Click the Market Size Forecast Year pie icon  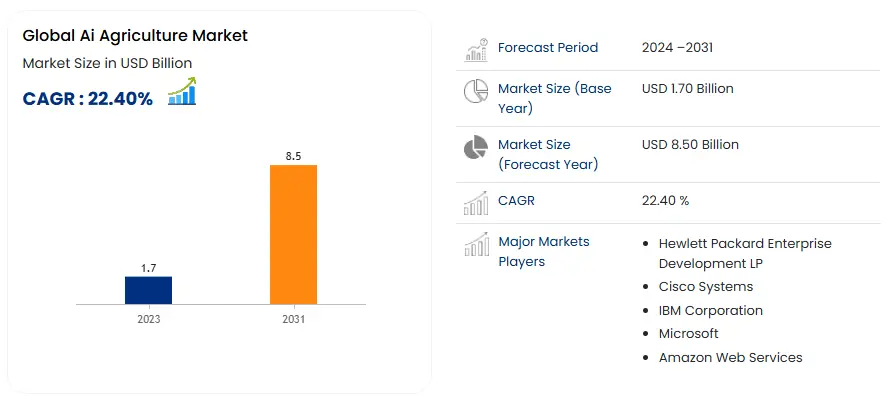tap(476, 147)
